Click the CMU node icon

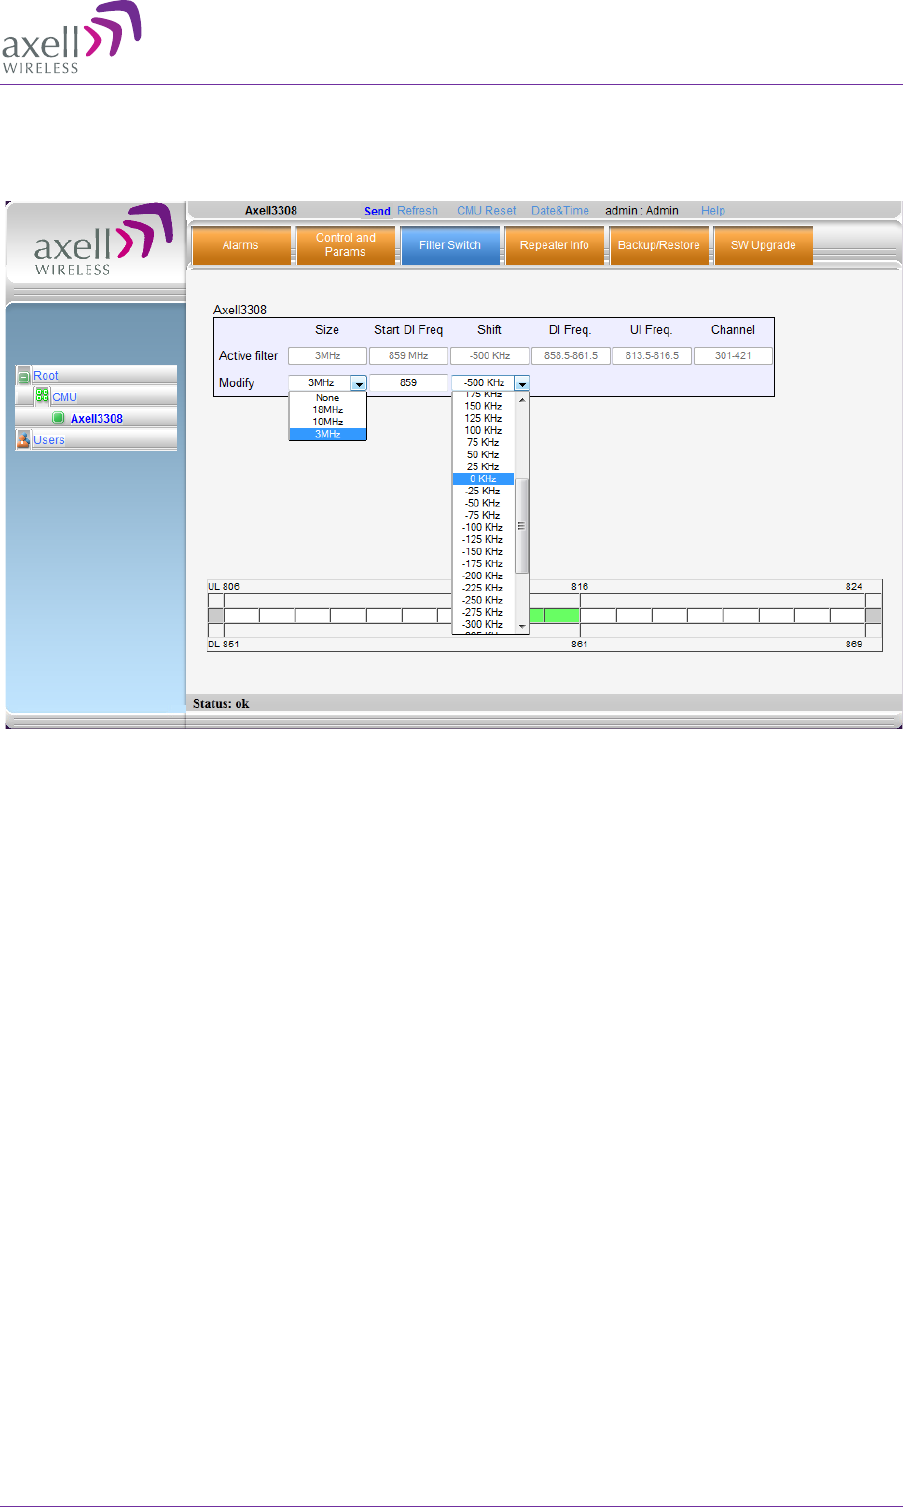point(42,395)
